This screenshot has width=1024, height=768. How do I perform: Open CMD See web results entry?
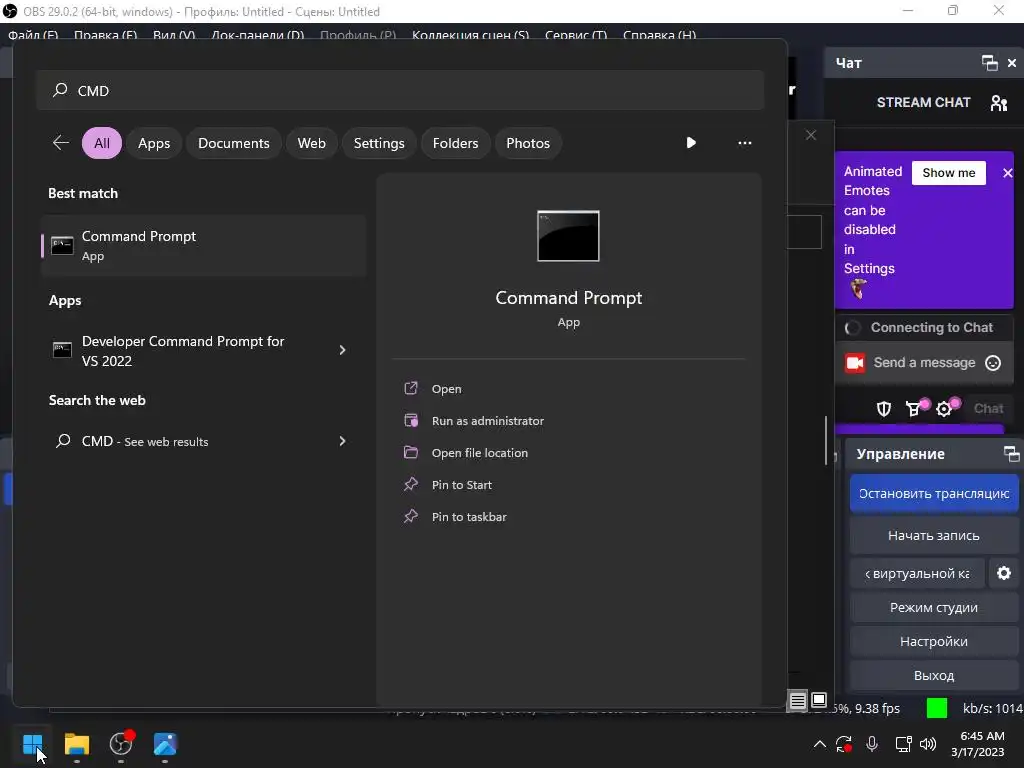coord(144,441)
